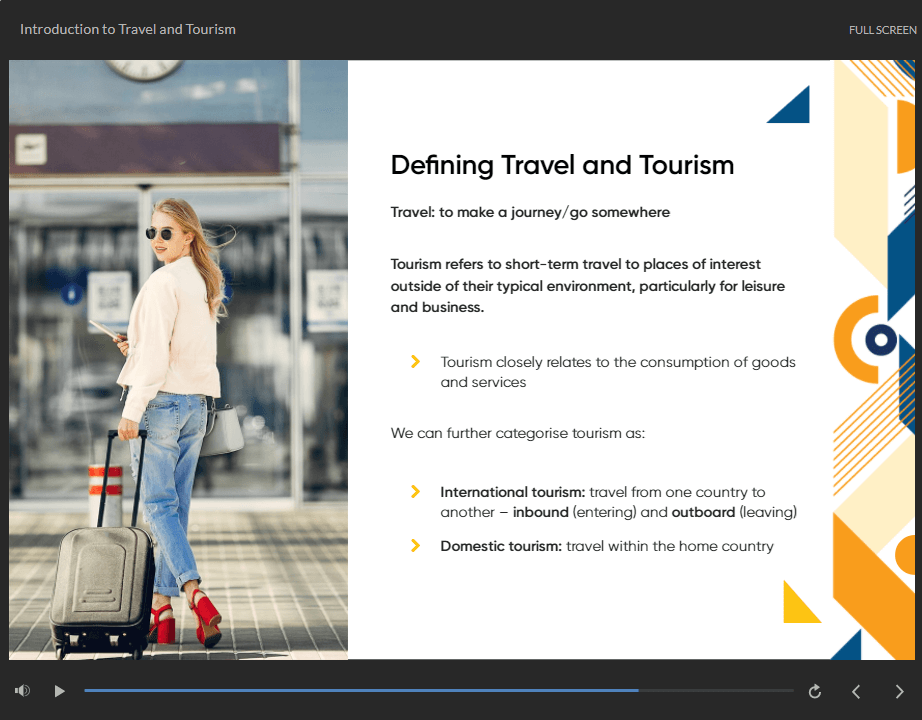The image size is (922, 720).
Task: Enter FULL SCREEN mode
Action: click(x=882, y=30)
